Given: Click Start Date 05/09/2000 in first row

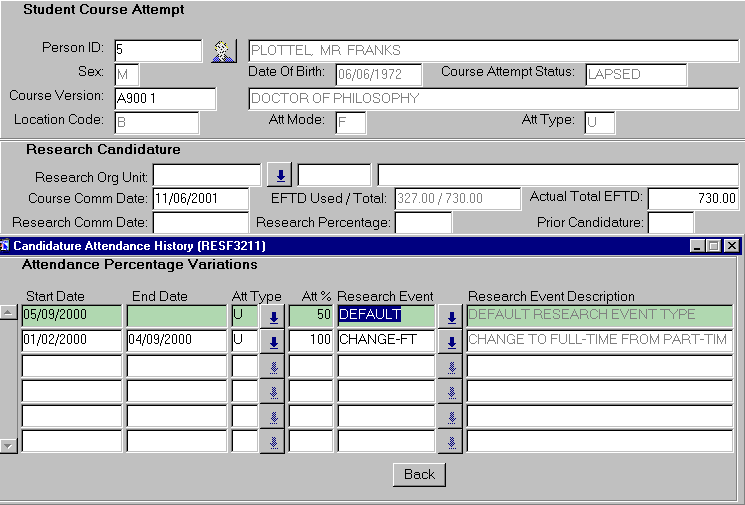Looking at the screenshot, I should click(72, 315).
